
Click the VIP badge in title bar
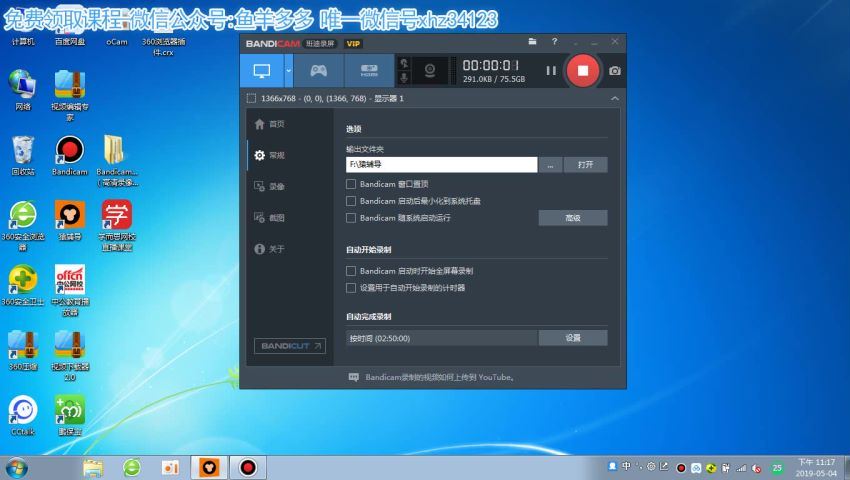(353, 43)
